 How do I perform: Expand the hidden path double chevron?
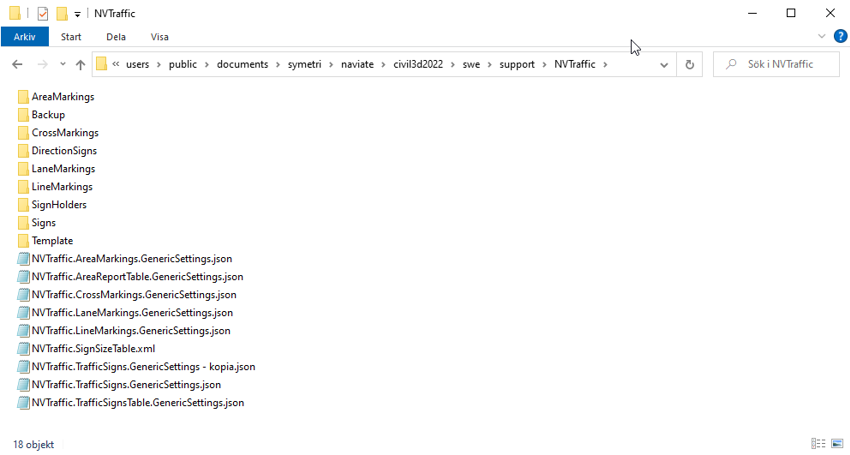click(115, 64)
